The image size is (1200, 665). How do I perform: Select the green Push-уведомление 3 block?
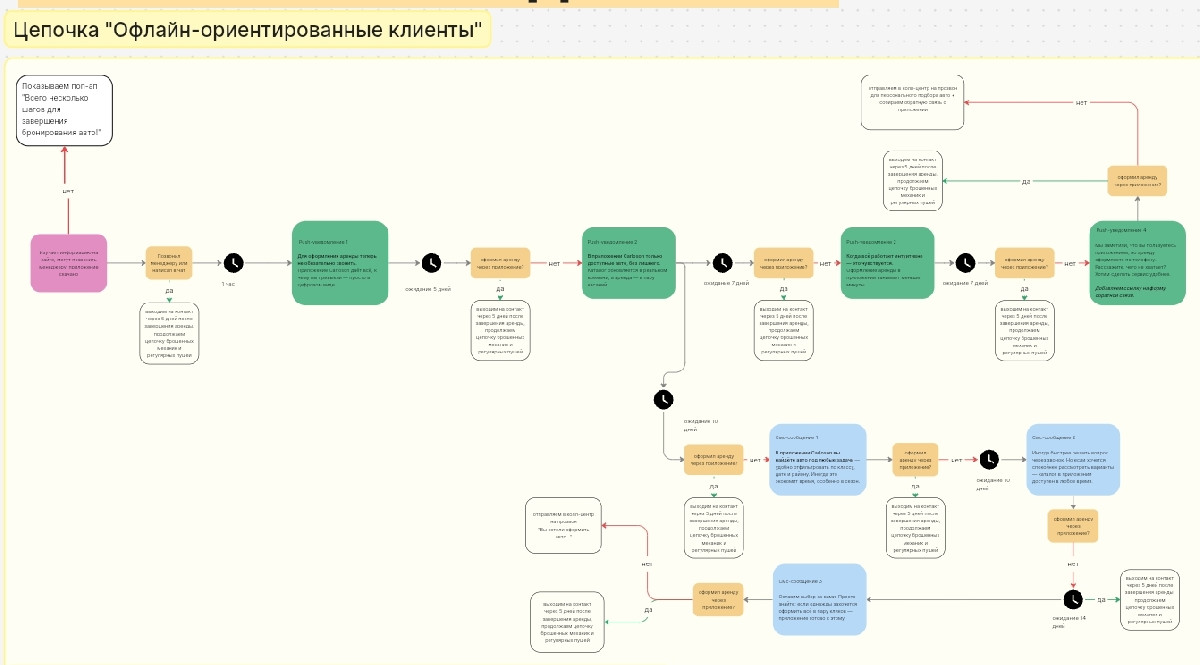888,262
